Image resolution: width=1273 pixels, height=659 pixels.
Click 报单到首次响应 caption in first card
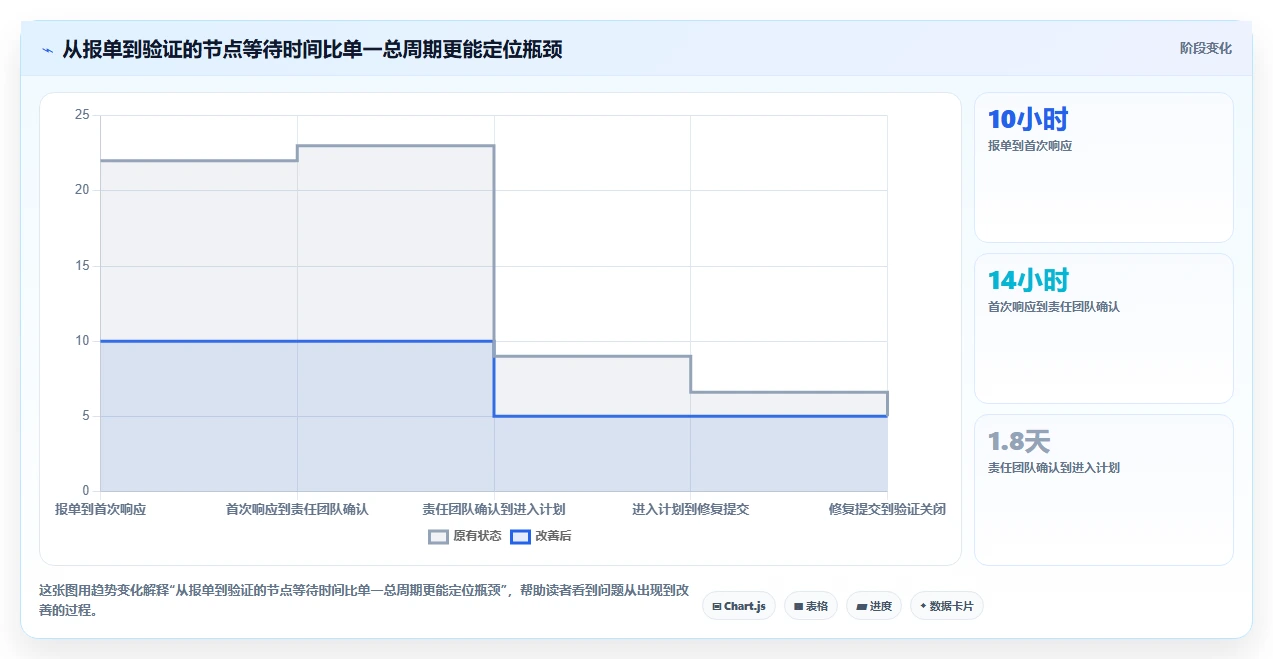[1030, 146]
